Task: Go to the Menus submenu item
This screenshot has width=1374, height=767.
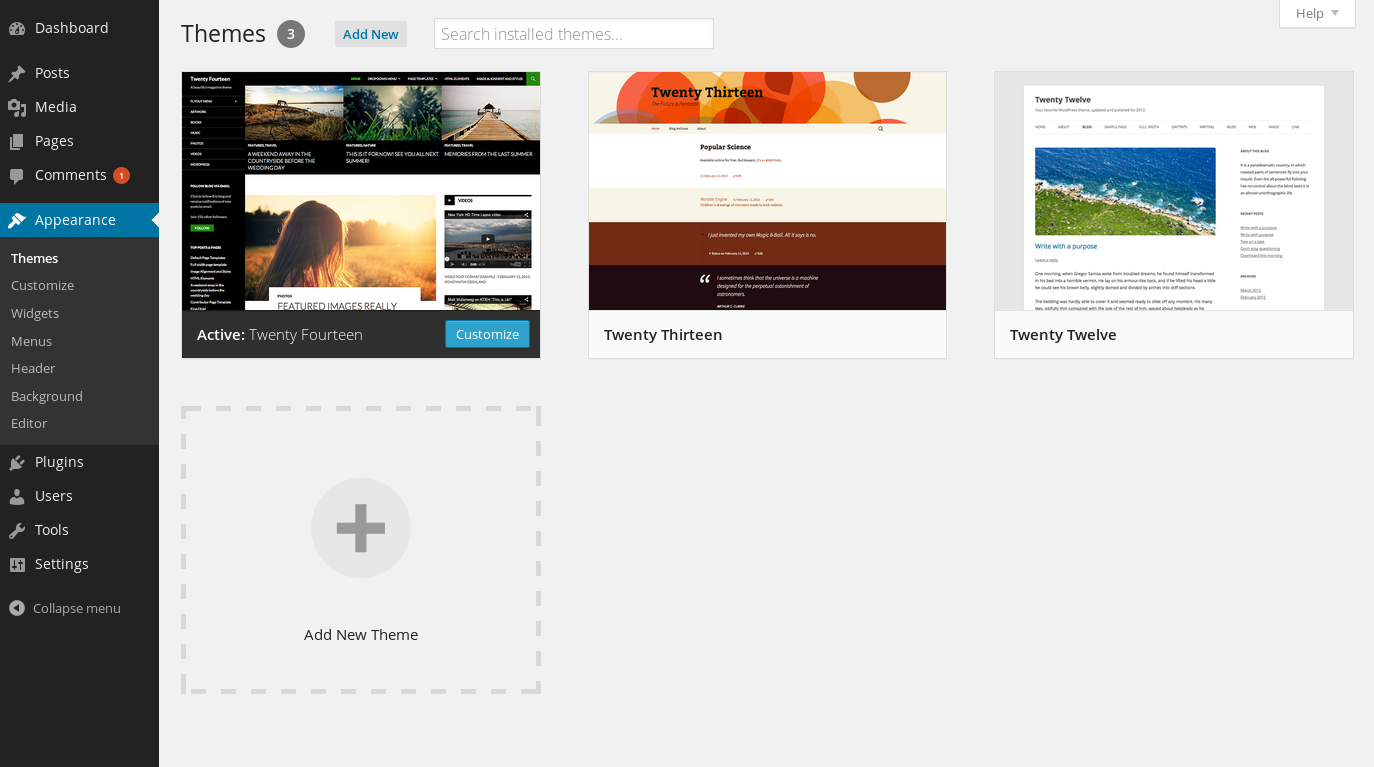Action: tap(32, 341)
